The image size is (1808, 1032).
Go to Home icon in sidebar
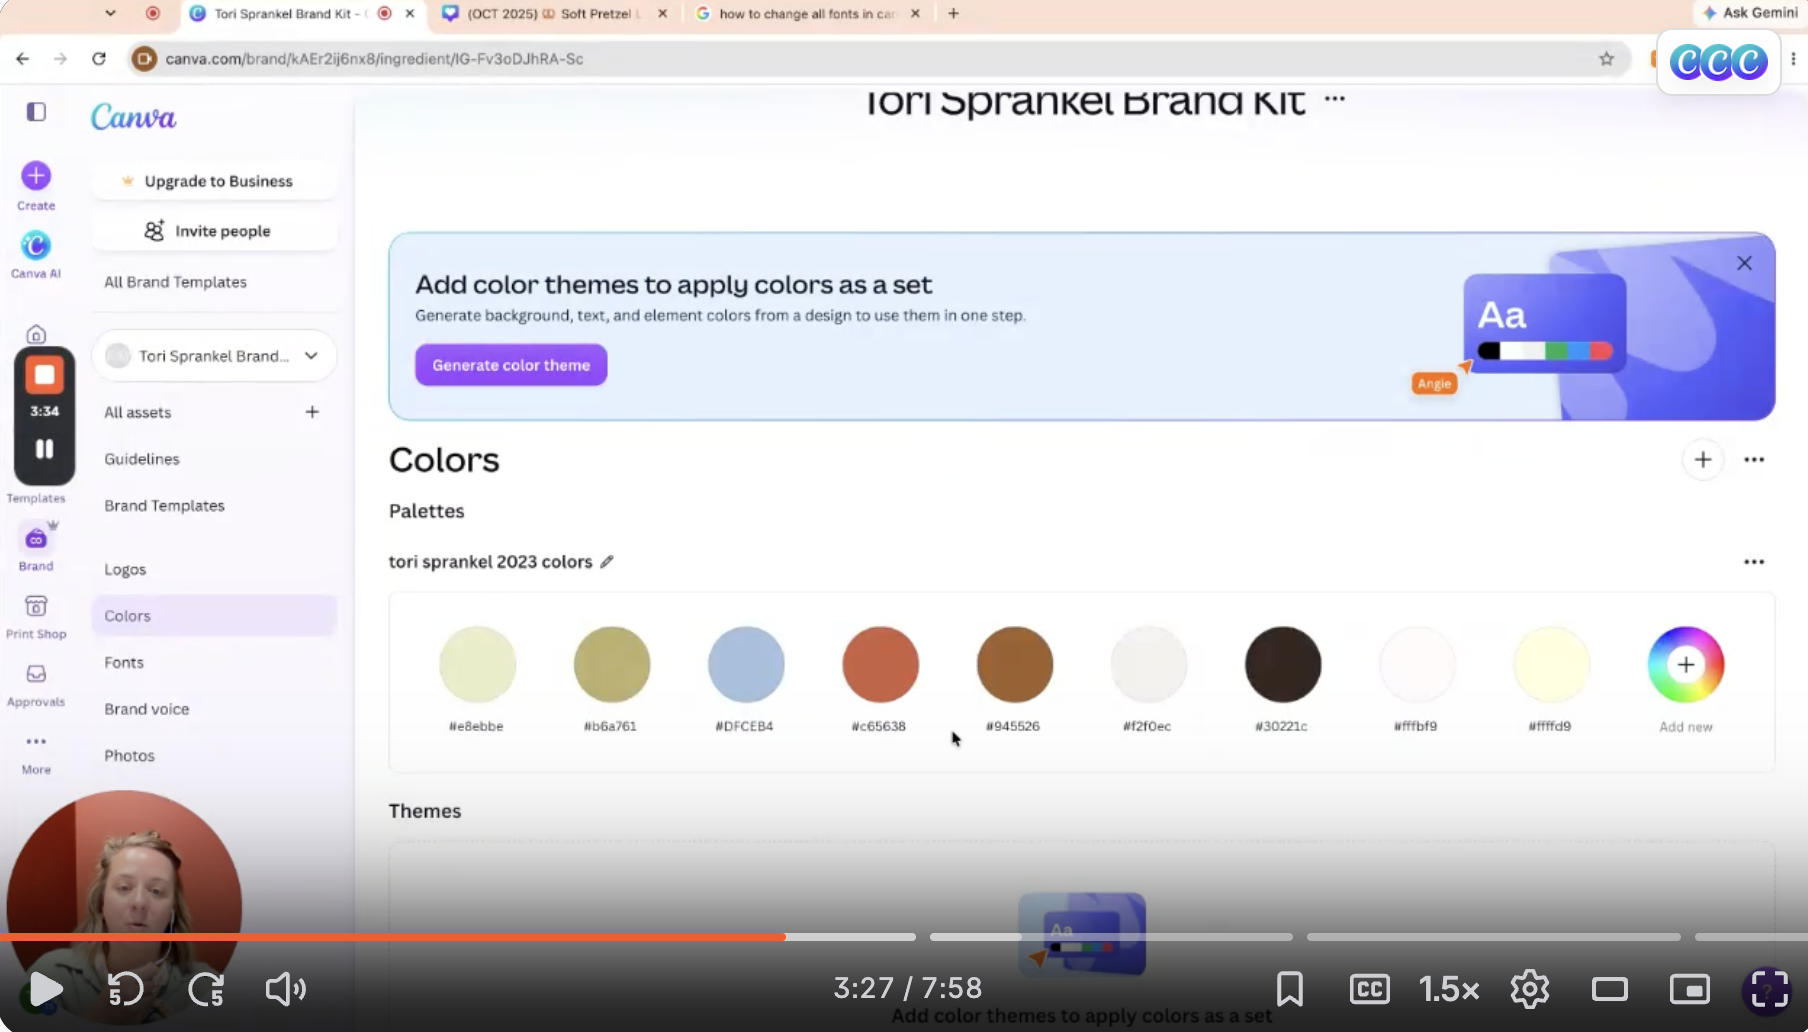point(36,334)
